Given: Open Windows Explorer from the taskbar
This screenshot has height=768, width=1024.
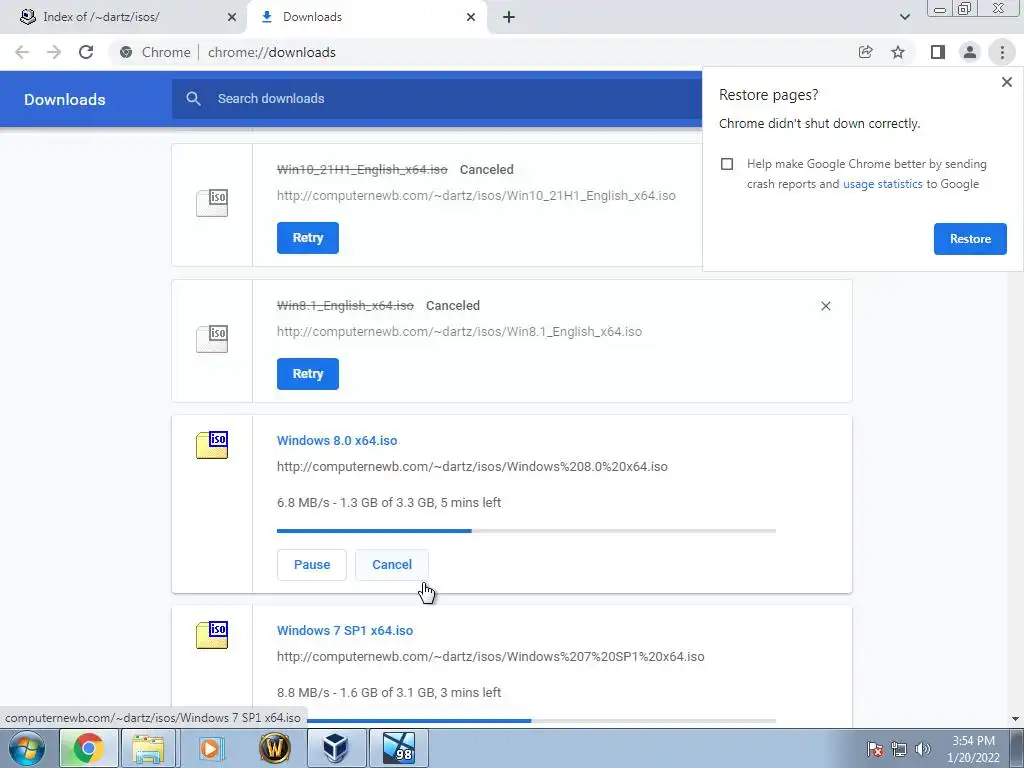Looking at the screenshot, I should (148, 748).
